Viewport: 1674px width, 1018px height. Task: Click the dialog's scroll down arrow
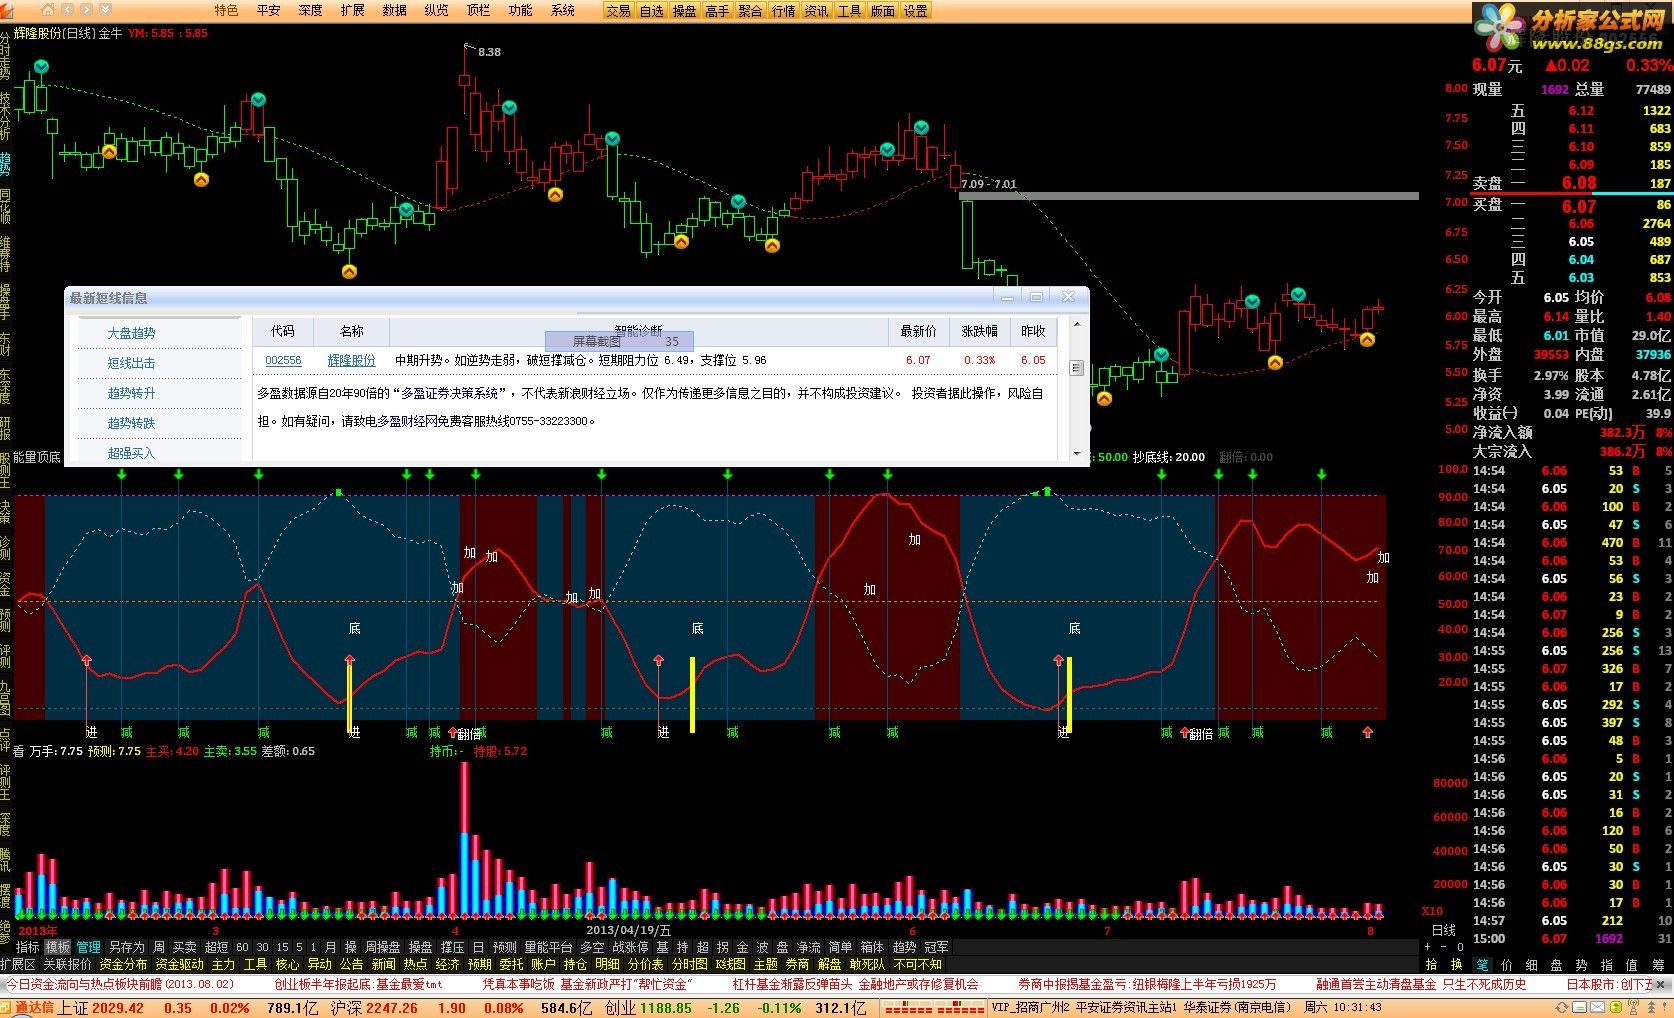(x=1077, y=453)
